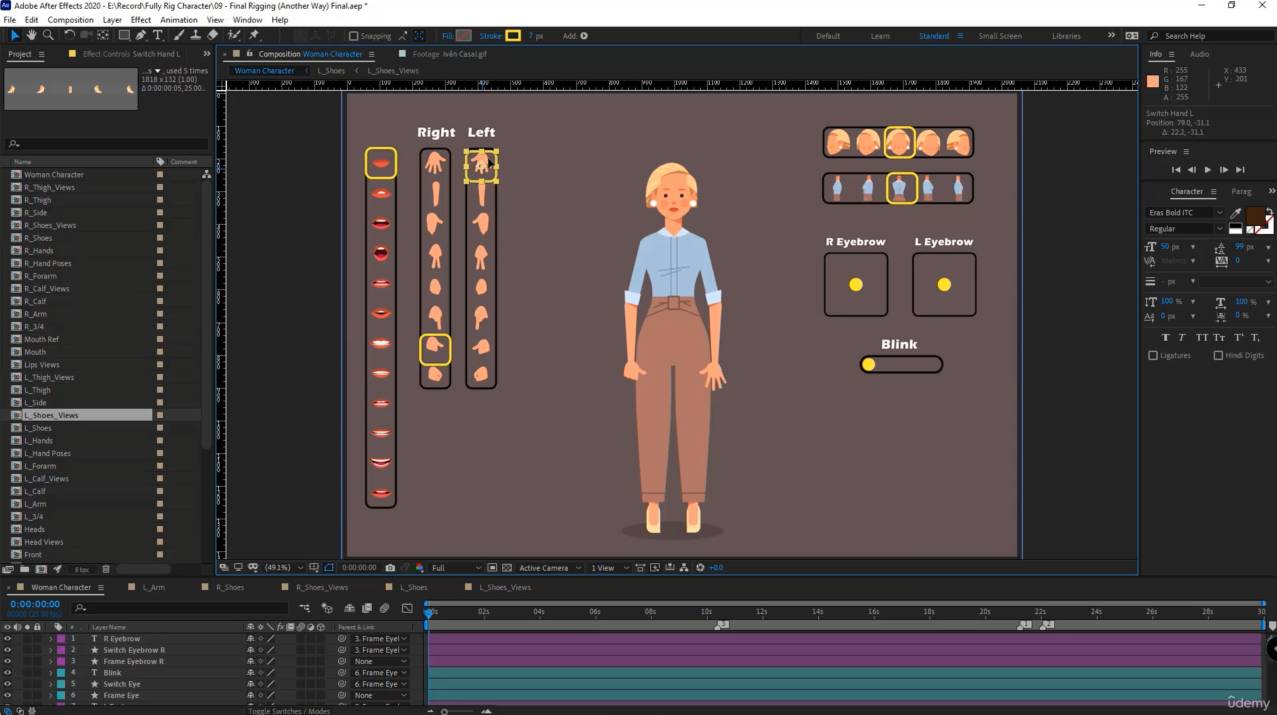Click the Stroke color swatch
Screen dimensions: 1277x715
point(513,36)
